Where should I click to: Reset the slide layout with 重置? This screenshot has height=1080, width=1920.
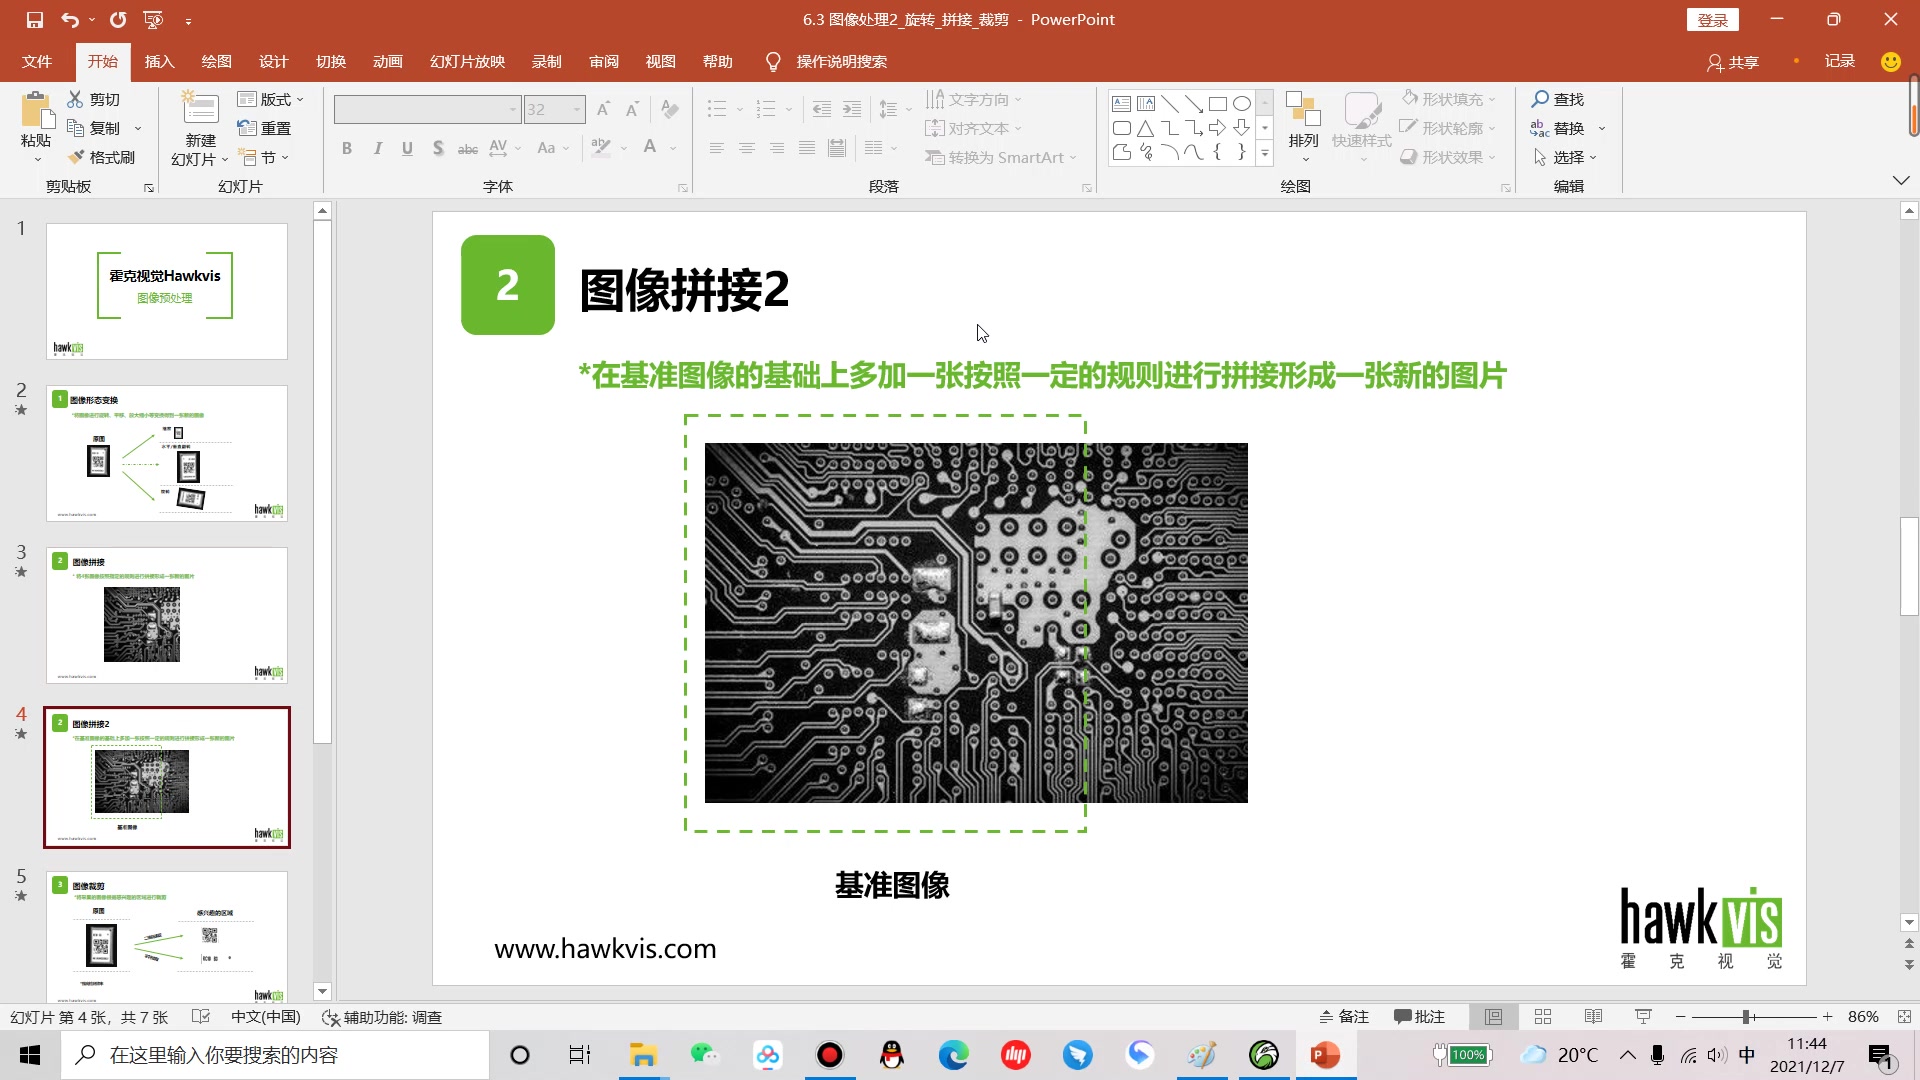264,128
